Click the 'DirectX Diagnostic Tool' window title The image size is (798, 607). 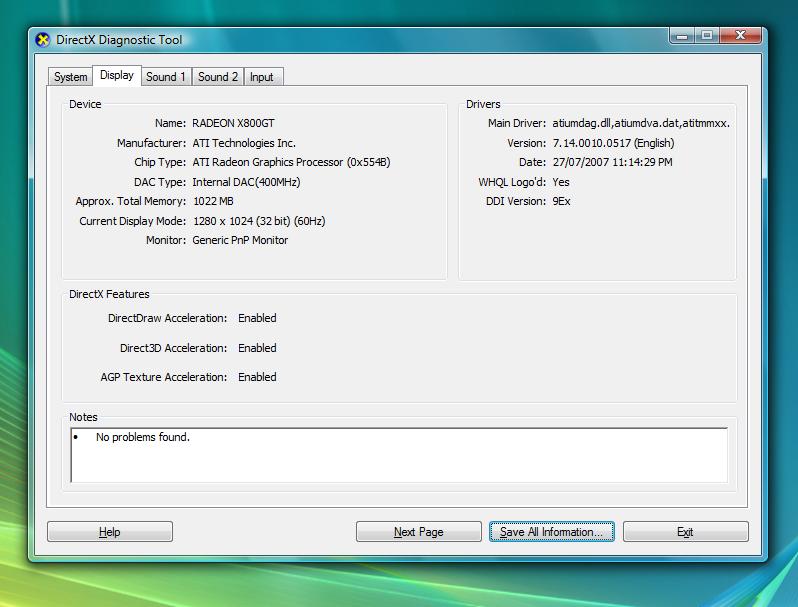119,40
